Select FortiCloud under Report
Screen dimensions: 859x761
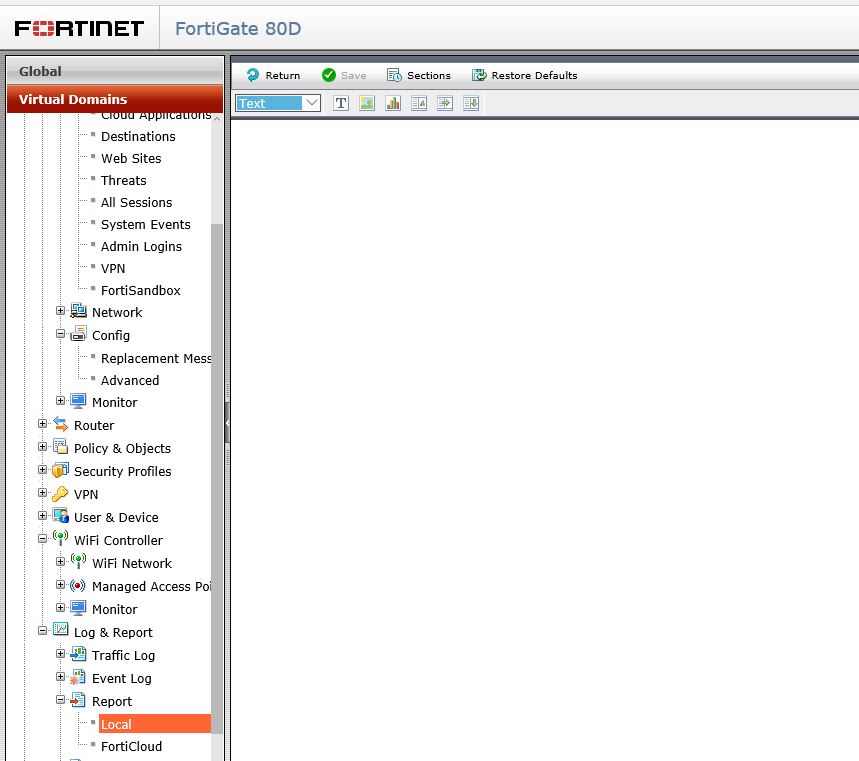click(131, 746)
